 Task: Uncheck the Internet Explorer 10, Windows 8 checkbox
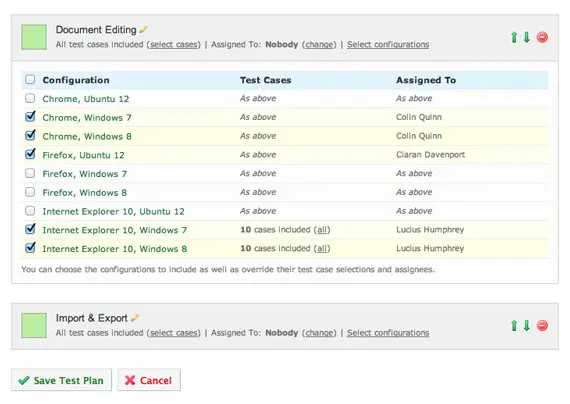30,248
